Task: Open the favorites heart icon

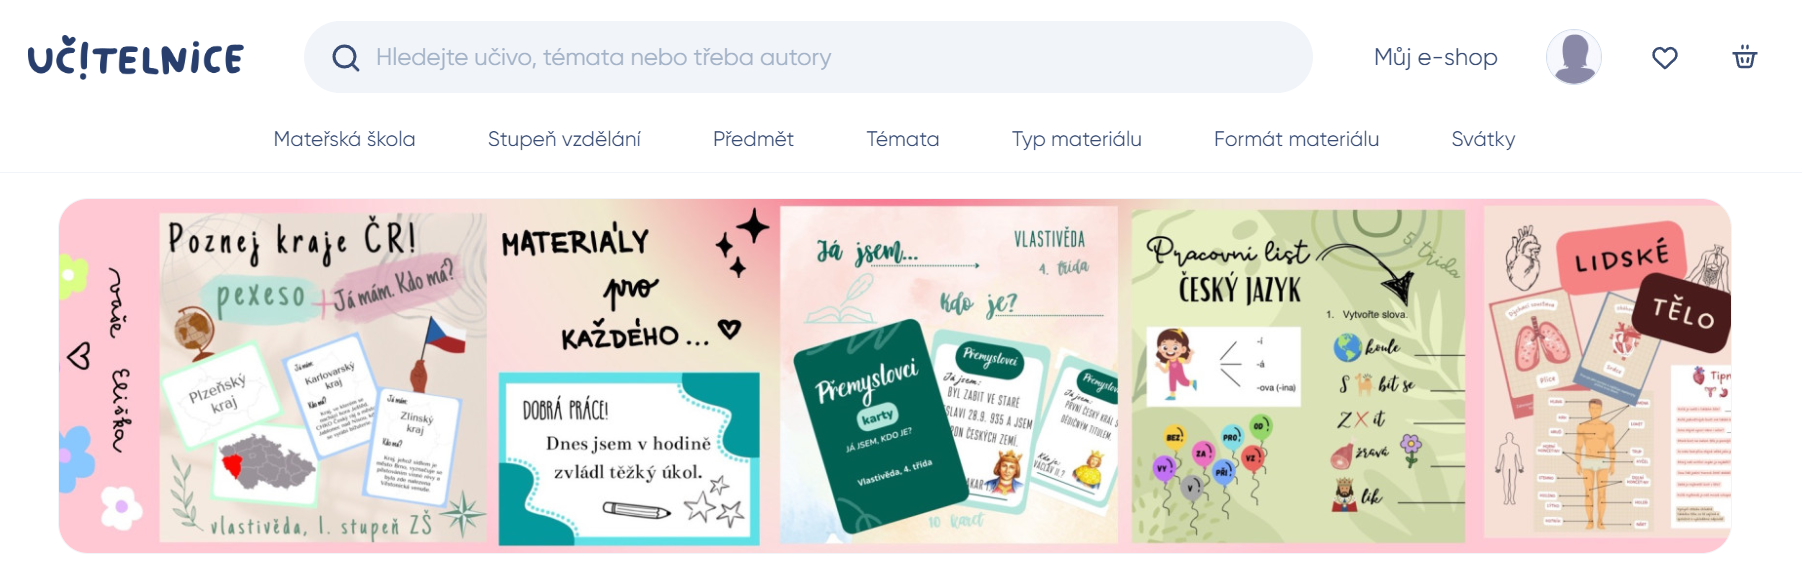Action: click(1664, 58)
